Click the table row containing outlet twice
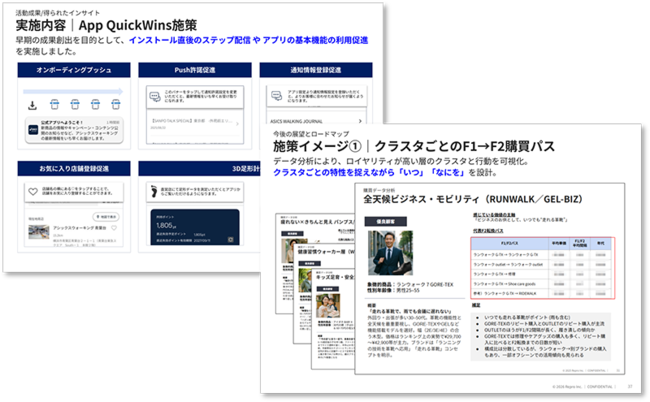This screenshot has height=402, width=650. coord(542,264)
